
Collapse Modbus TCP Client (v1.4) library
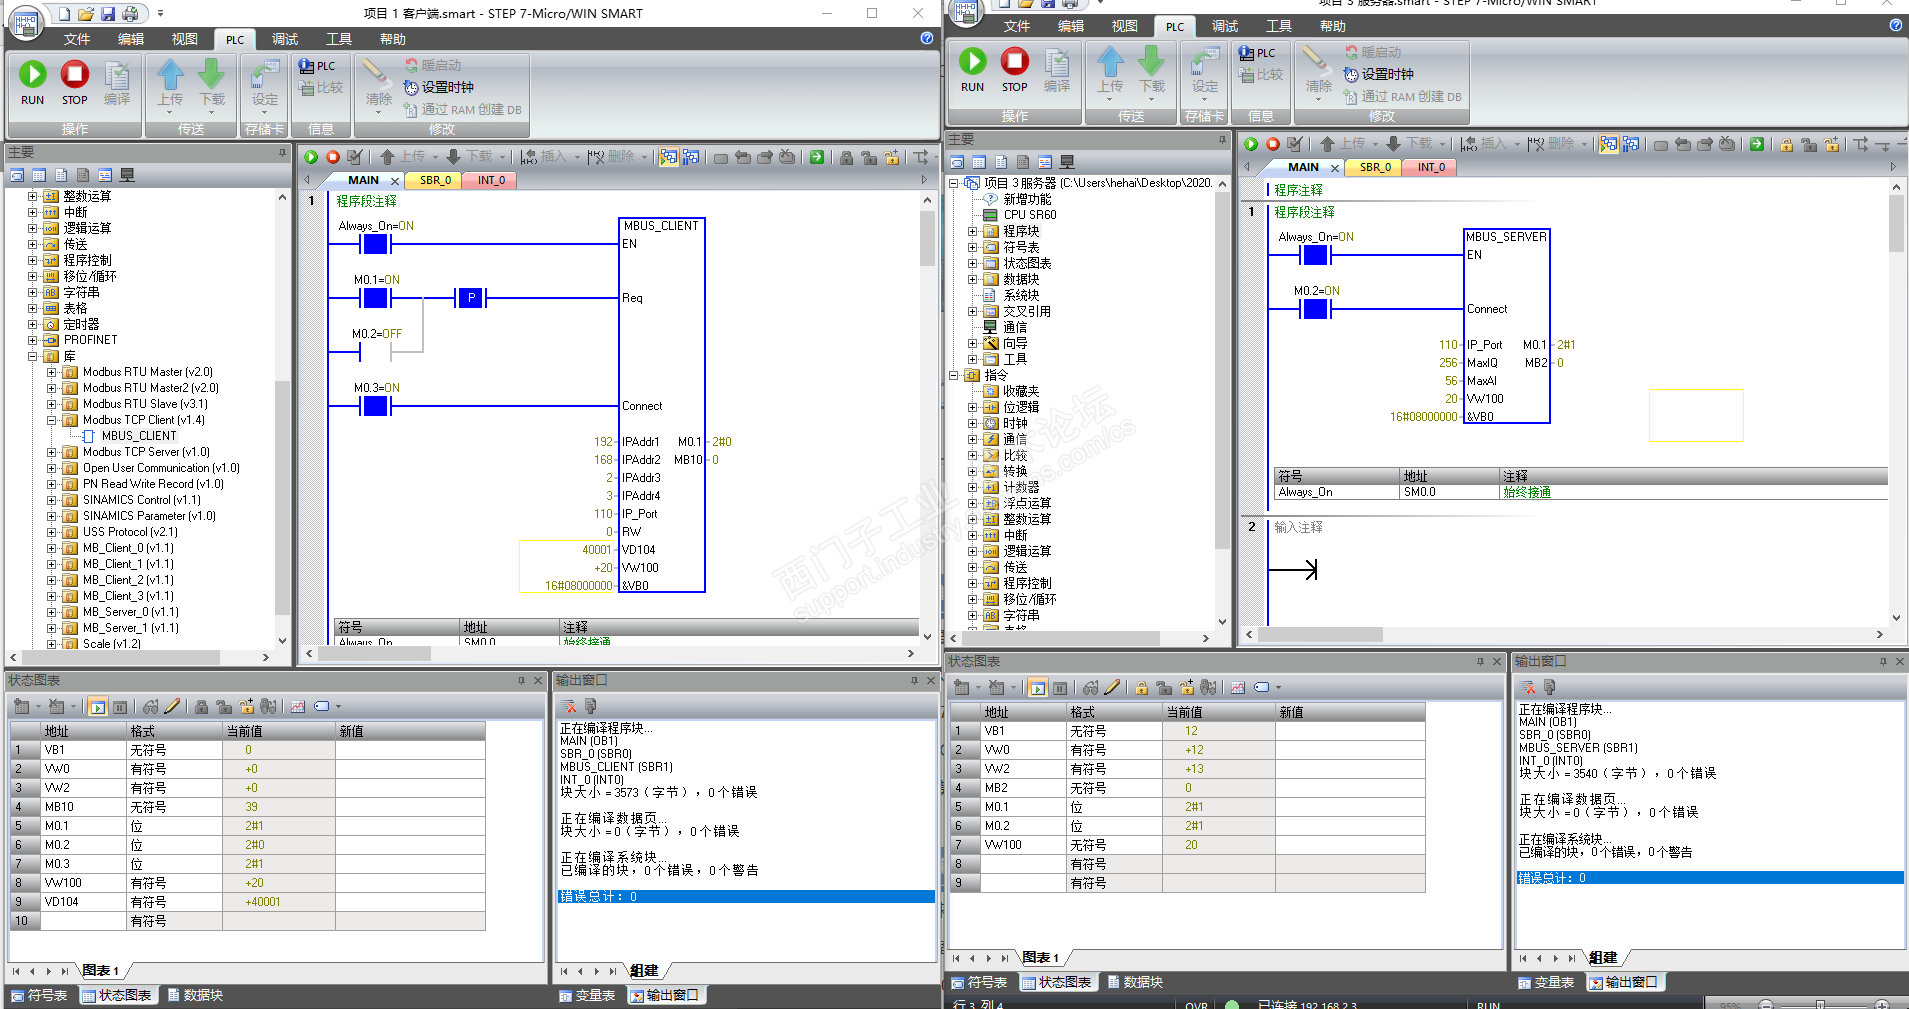(x=51, y=420)
